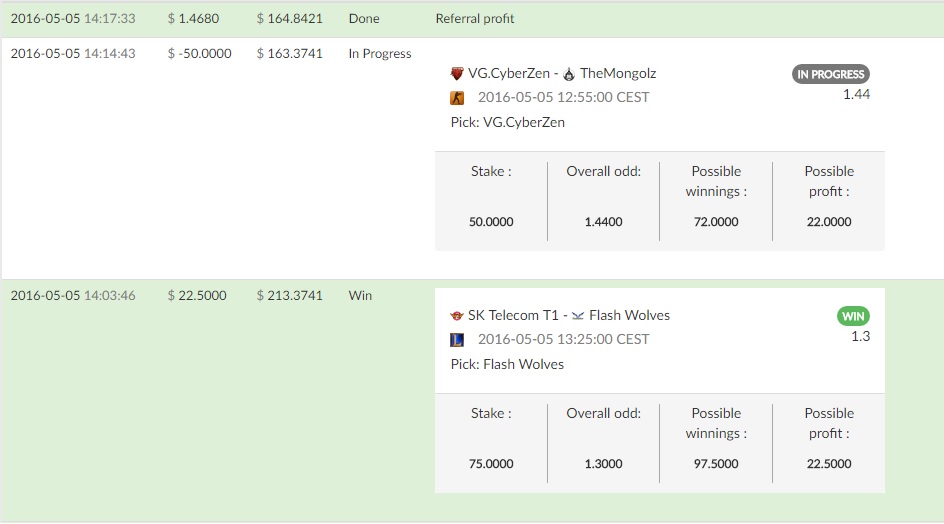
Task: Open the TheMongolz team name link
Action: (x=618, y=73)
